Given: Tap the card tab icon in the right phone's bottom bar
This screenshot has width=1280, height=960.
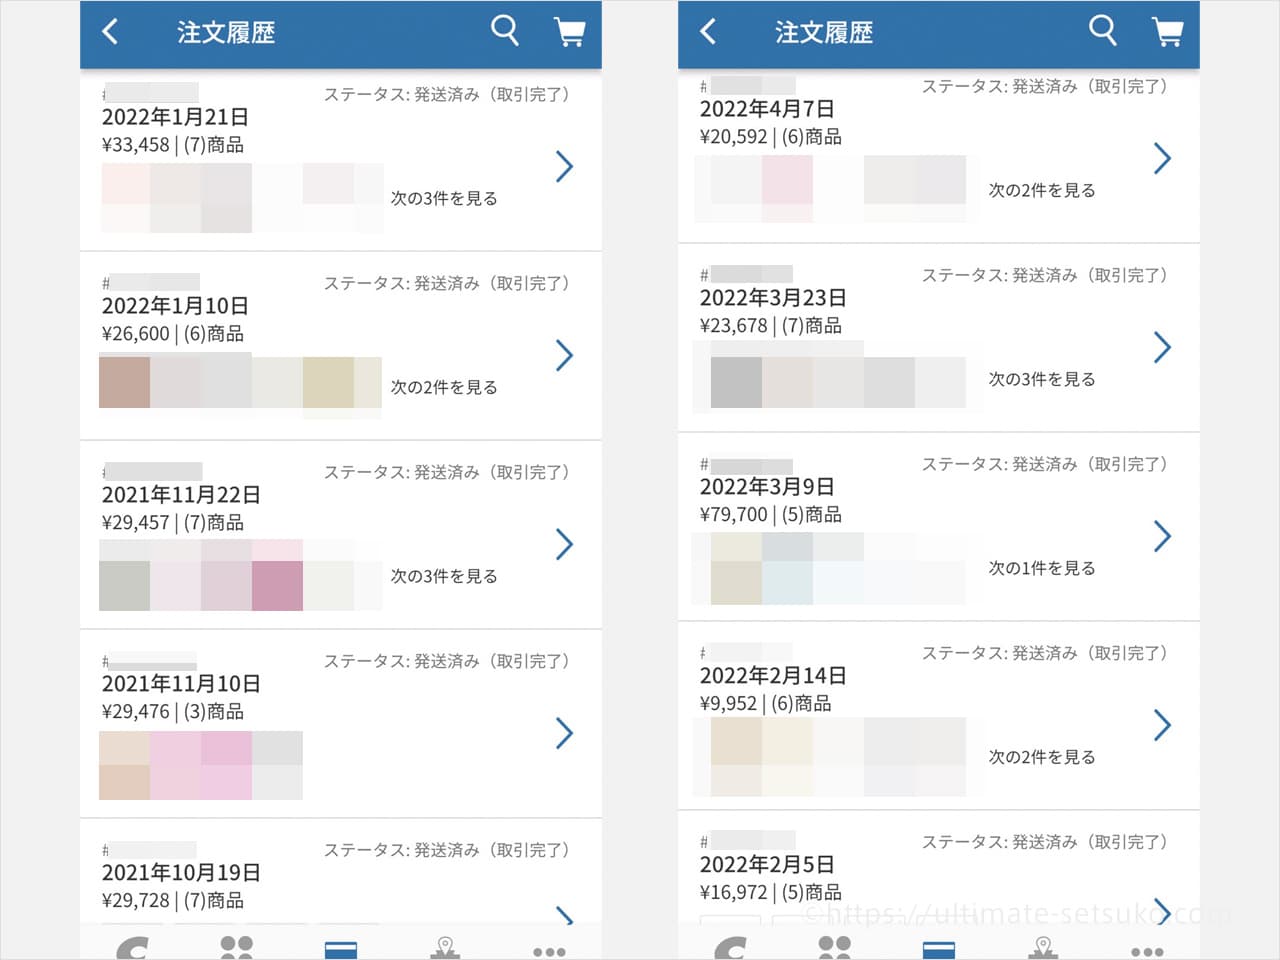Looking at the screenshot, I should pos(939,949).
